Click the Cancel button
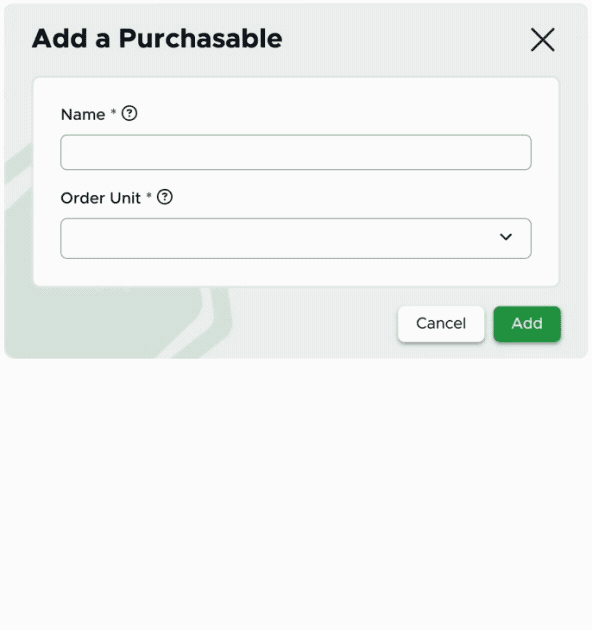The height and width of the screenshot is (630, 592). click(x=441, y=324)
